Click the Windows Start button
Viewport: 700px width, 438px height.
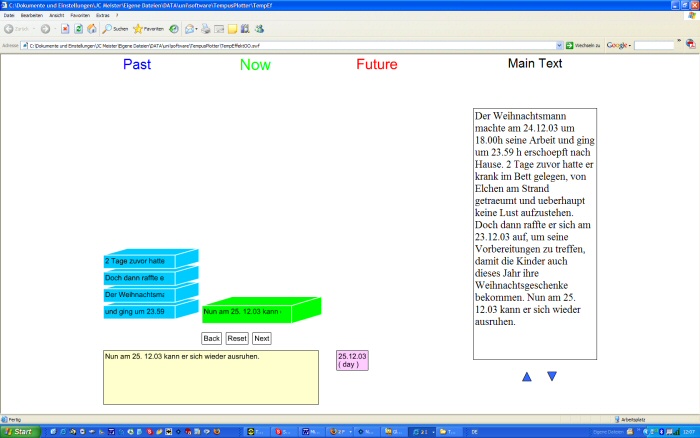pos(20,431)
